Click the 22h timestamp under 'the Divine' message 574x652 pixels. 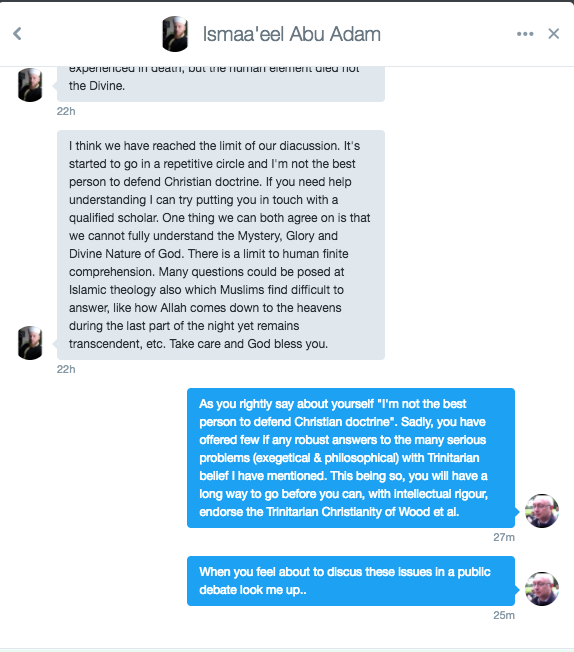[66, 111]
